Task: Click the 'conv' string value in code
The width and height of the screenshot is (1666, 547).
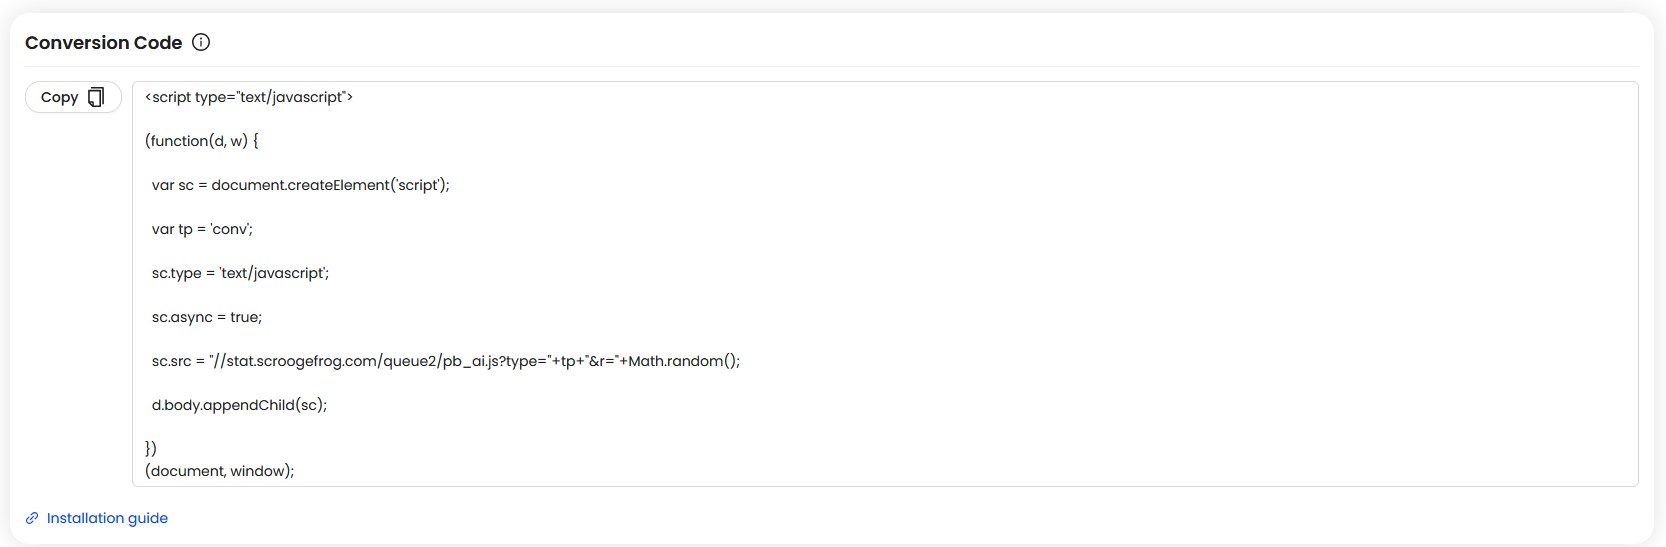Action: point(231,229)
